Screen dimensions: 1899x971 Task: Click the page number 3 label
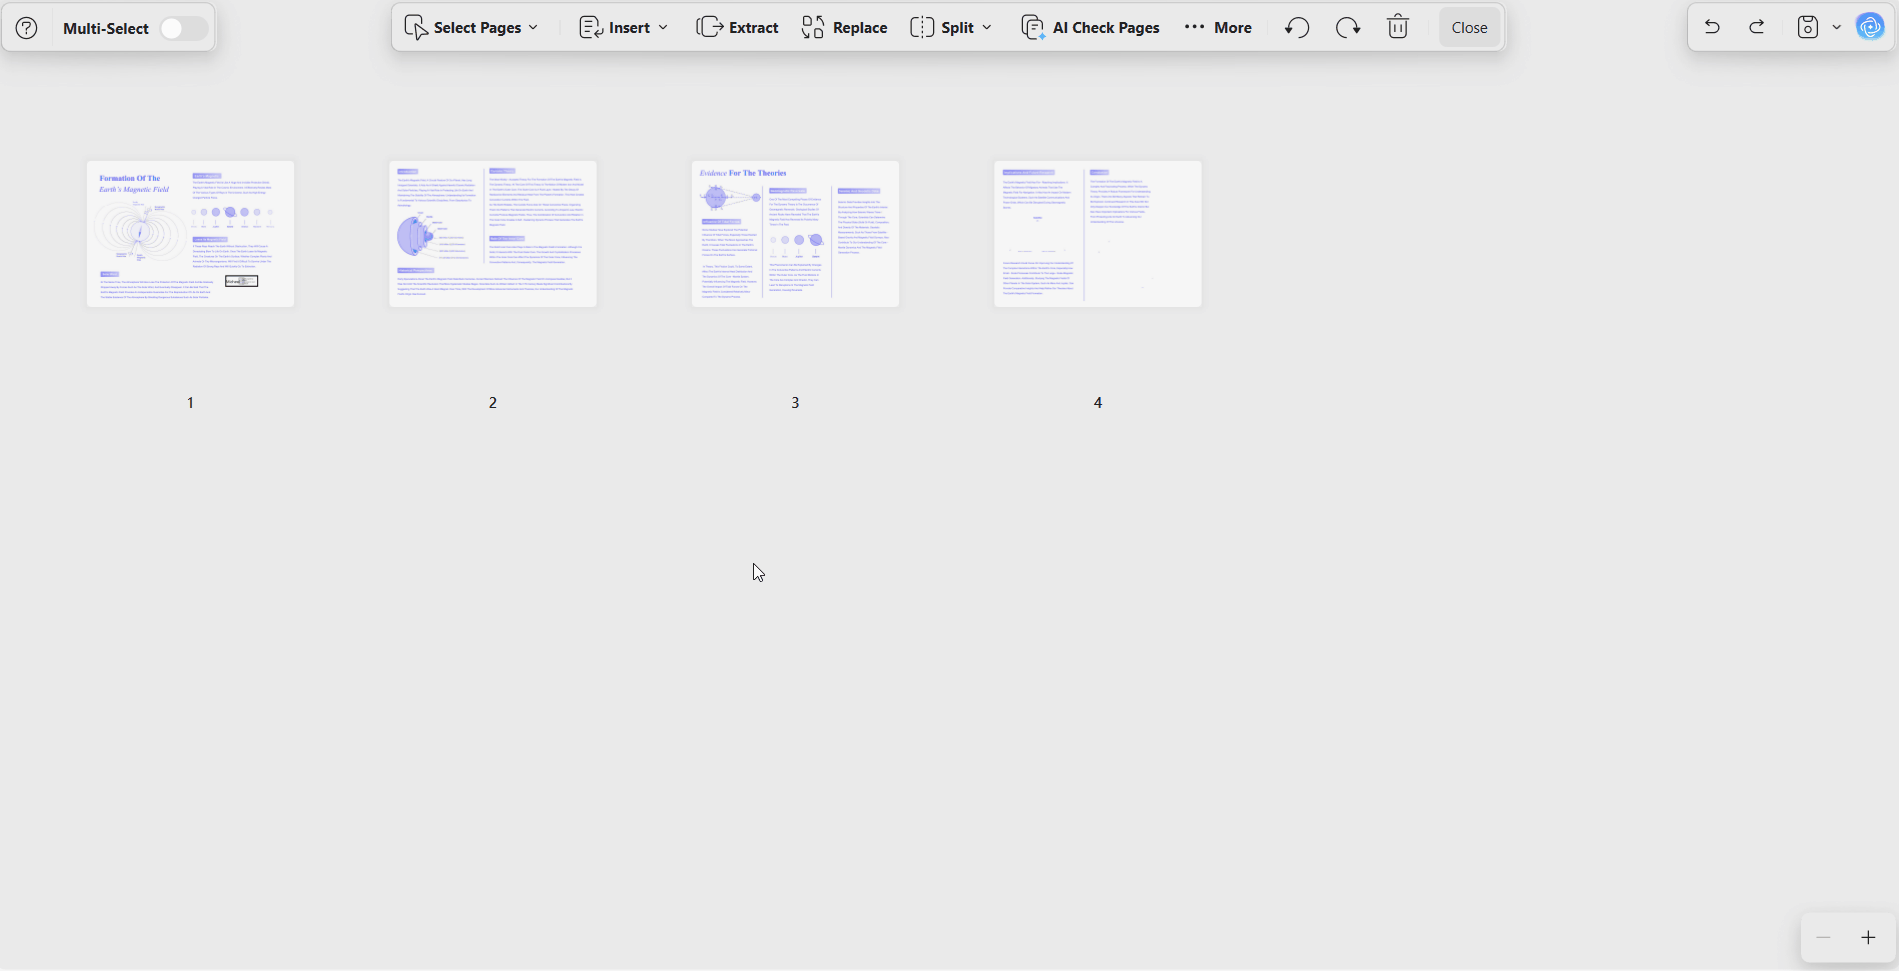click(795, 402)
